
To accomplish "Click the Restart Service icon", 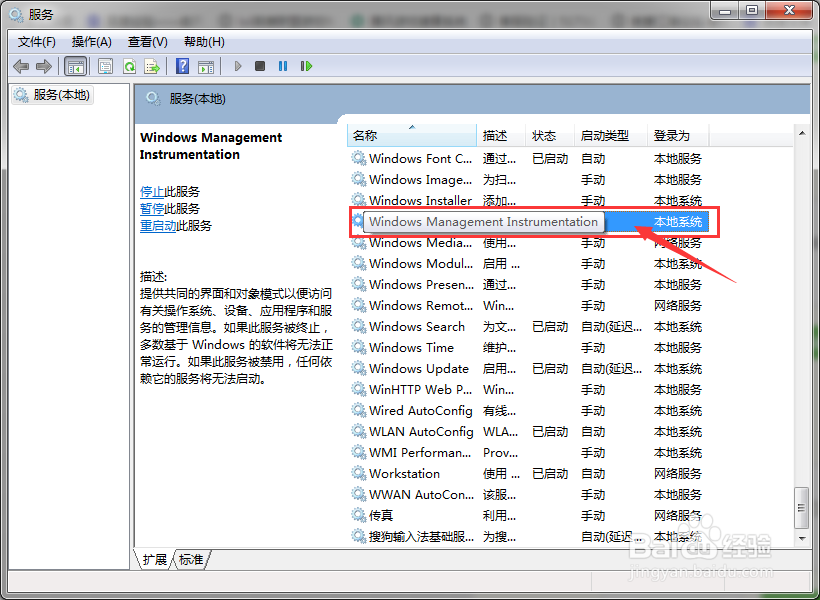I will pos(306,66).
